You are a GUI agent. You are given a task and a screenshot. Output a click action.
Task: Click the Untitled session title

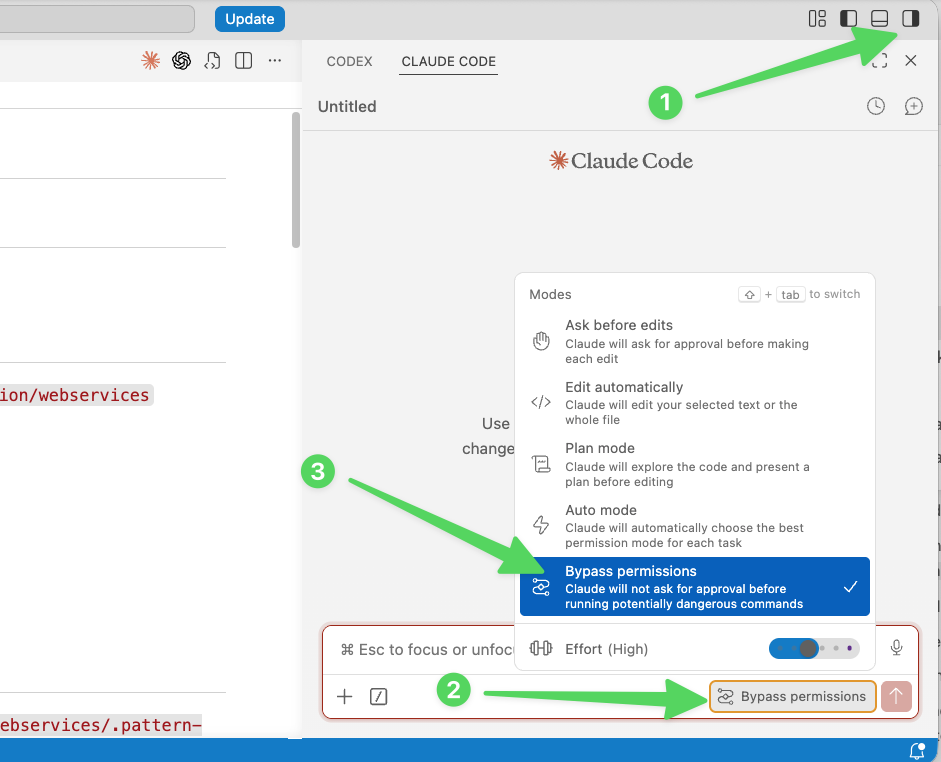[x=347, y=107]
